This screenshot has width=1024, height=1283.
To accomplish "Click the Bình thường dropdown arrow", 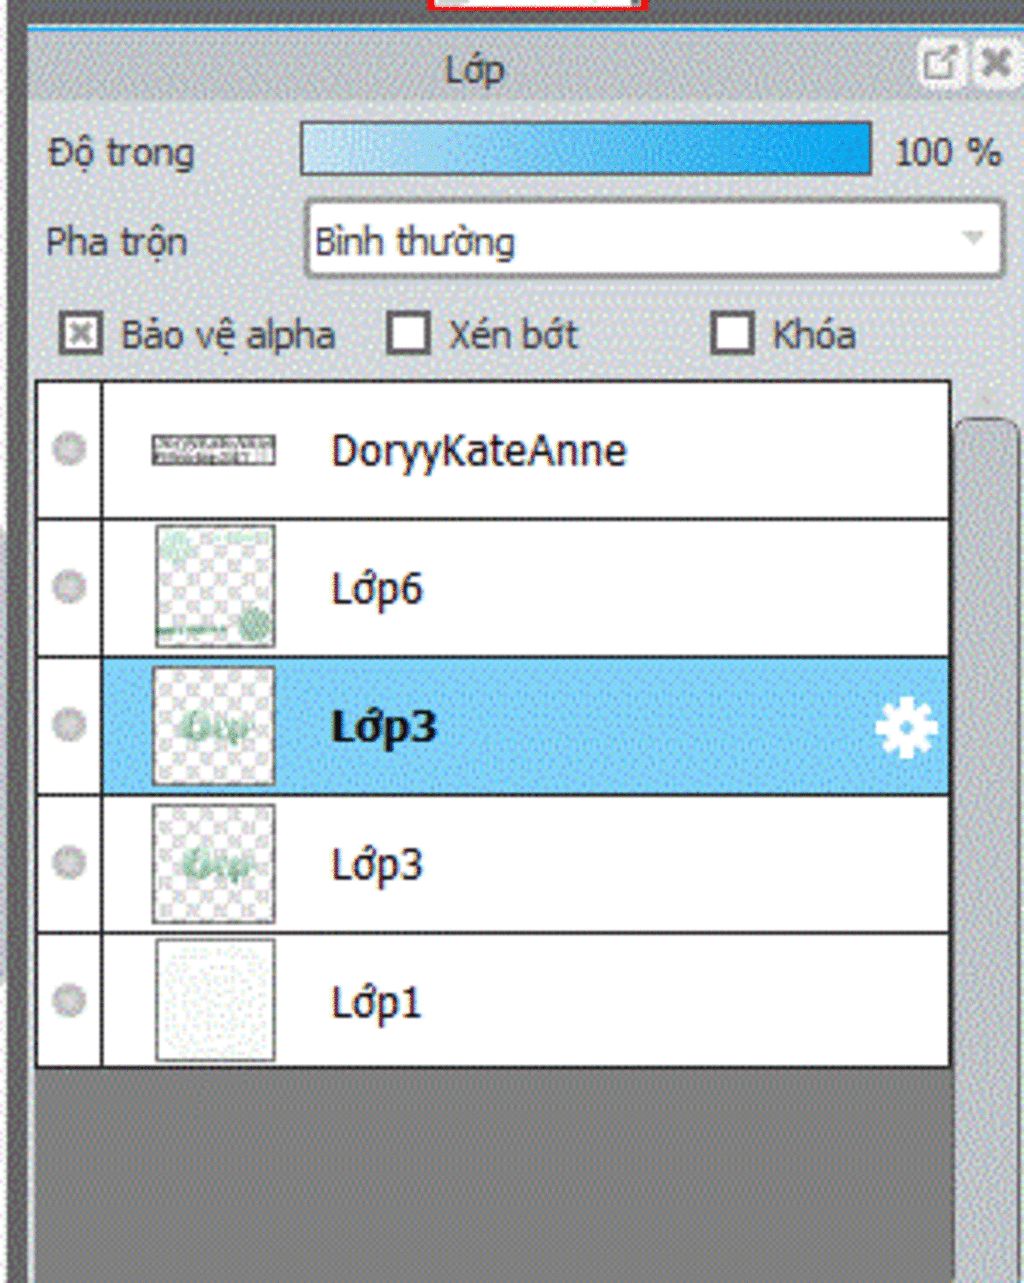I will pyautogui.click(x=972, y=238).
